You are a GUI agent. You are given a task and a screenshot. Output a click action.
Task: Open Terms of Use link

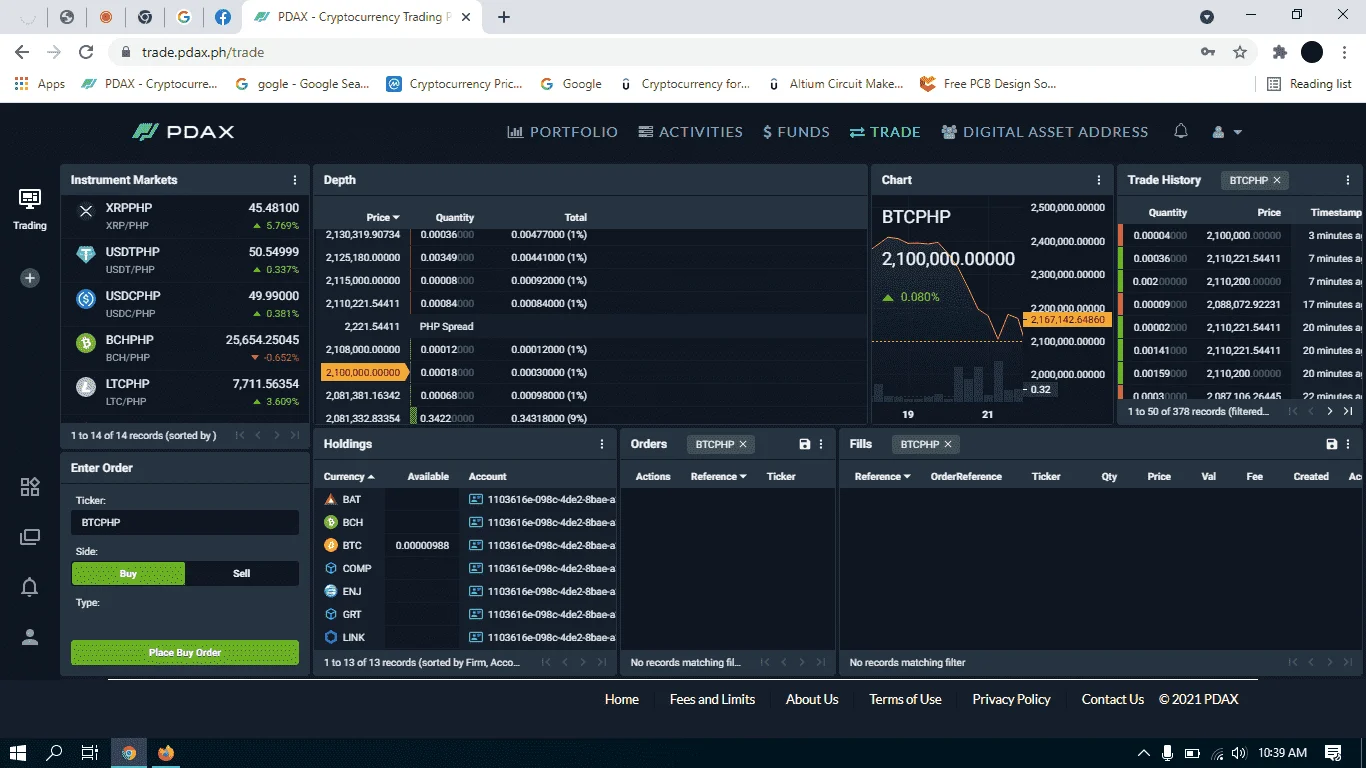pyautogui.click(x=905, y=699)
